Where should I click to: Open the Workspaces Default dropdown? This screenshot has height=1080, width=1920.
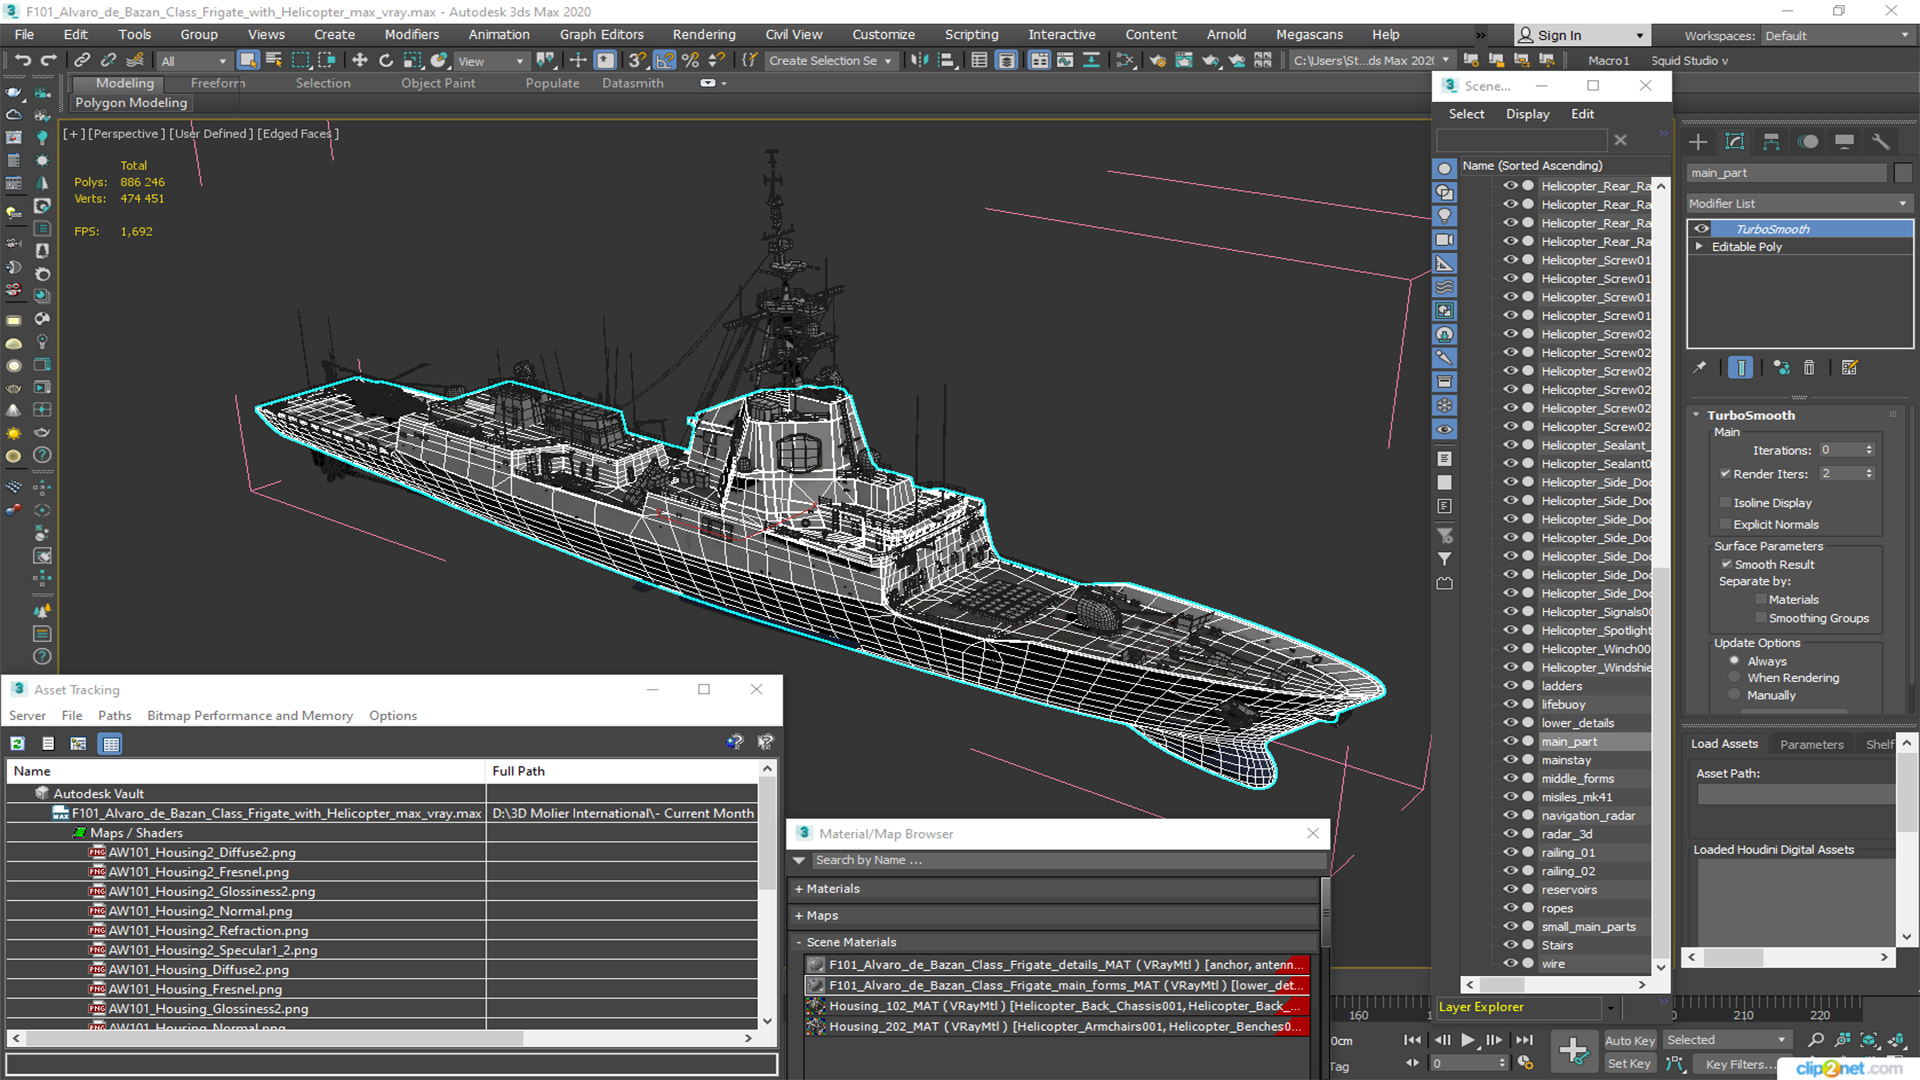(x=1836, y=36)
